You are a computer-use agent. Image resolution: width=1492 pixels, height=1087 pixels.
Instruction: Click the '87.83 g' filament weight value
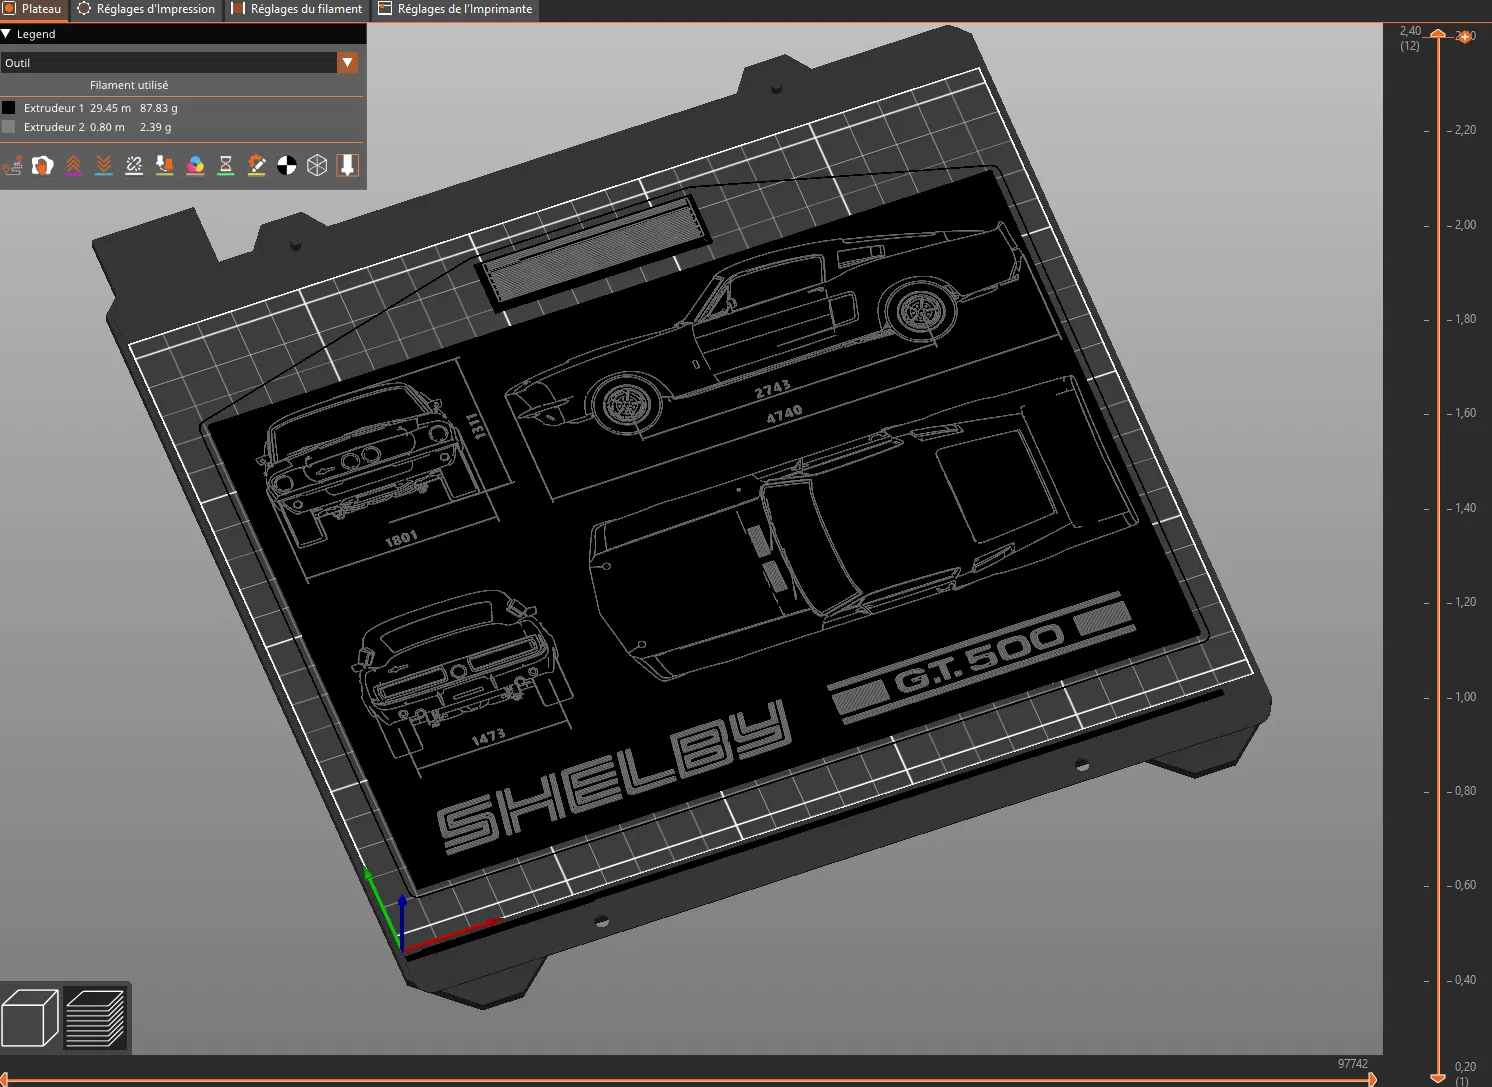(x=159, y=108)
